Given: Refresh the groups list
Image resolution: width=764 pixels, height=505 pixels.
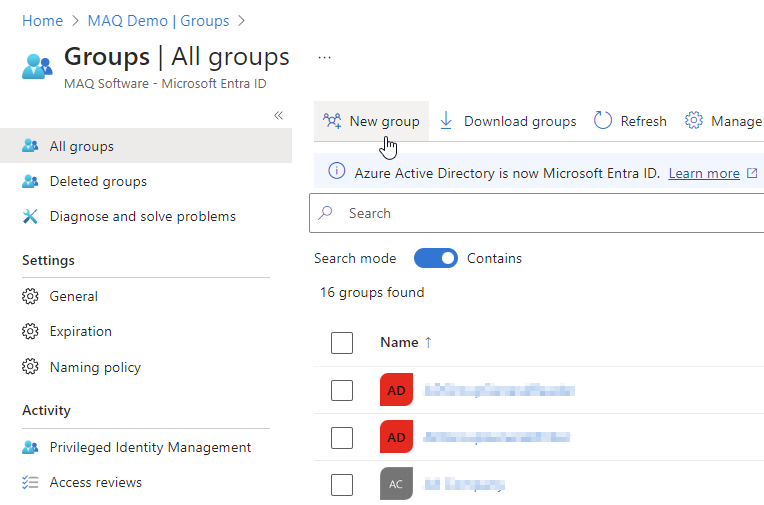Looking at the screenshot, I should pos(630,121).
